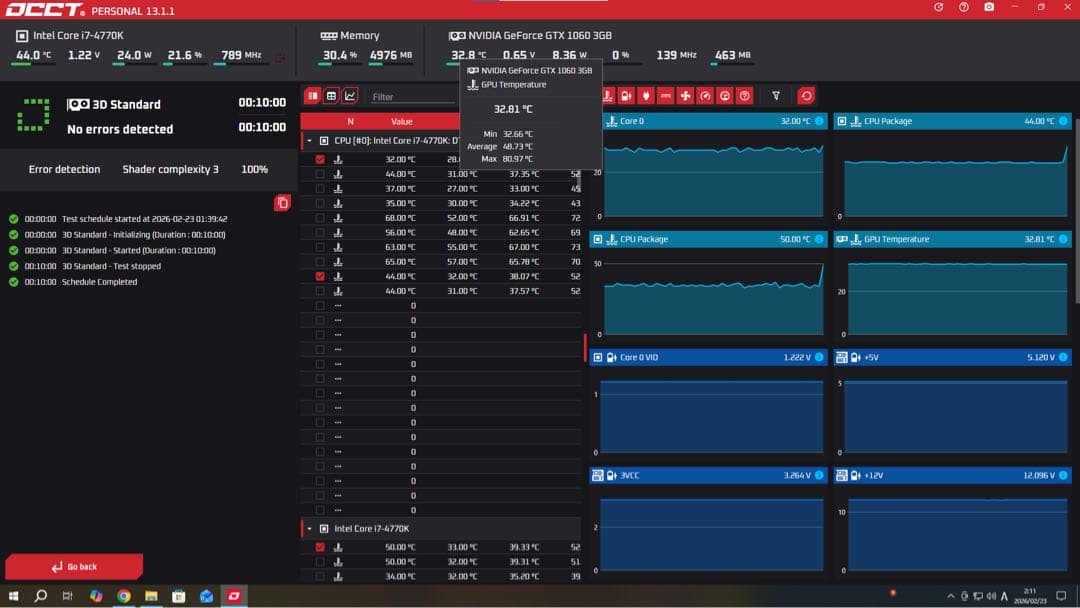Collapse the CPU [#0] Intel Core i7-4770K group
The width and height of the screenshot is (1080, 608).
pos(309,141)
